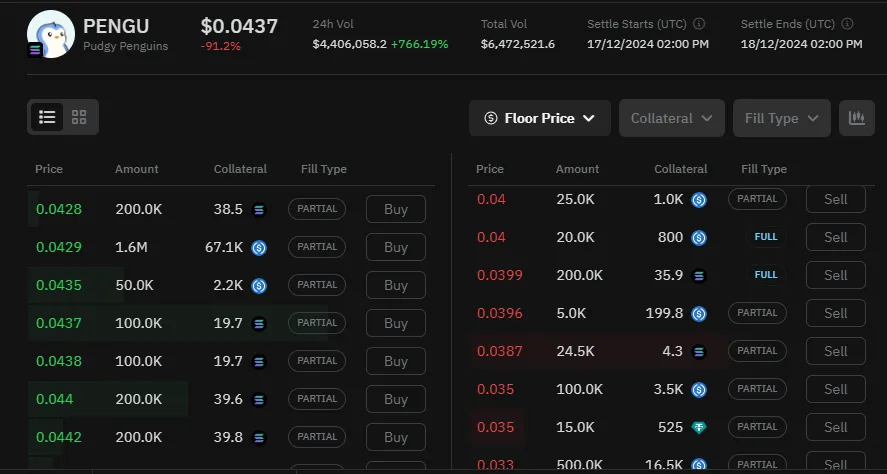Click the 0.0387 price in sell table
Viewport: 887px width, 474px height.
500,351
